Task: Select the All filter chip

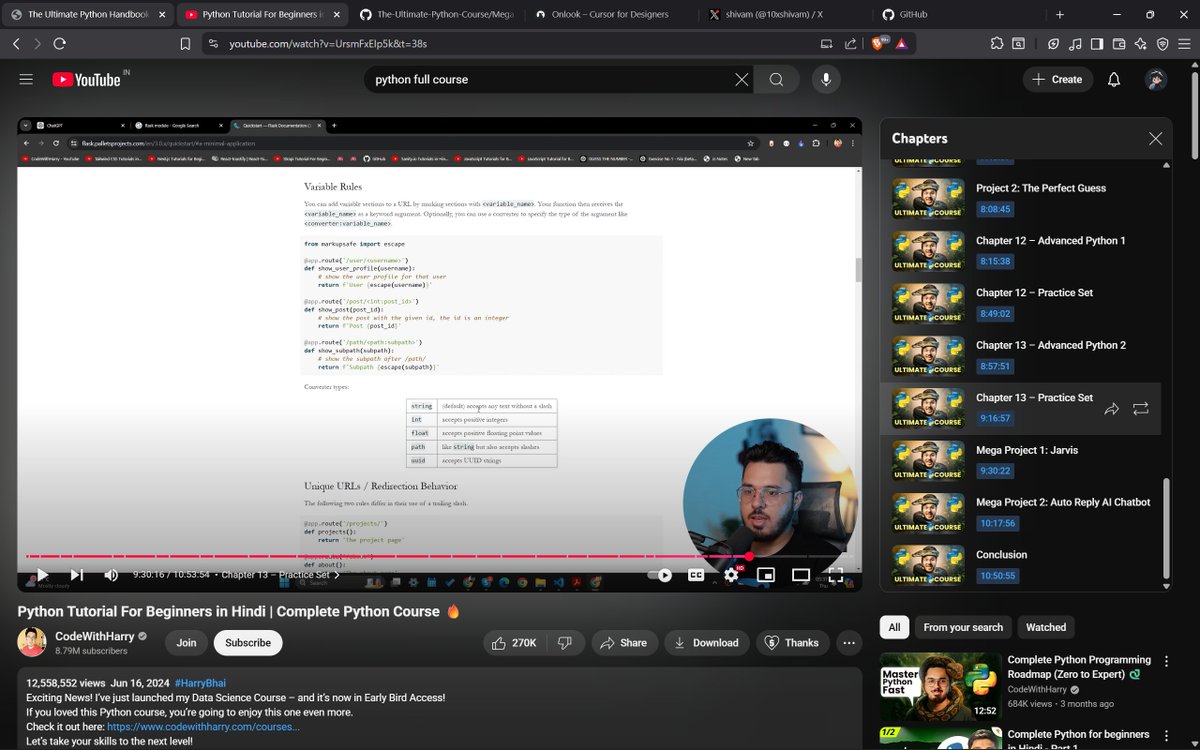Action: [894, 627]
